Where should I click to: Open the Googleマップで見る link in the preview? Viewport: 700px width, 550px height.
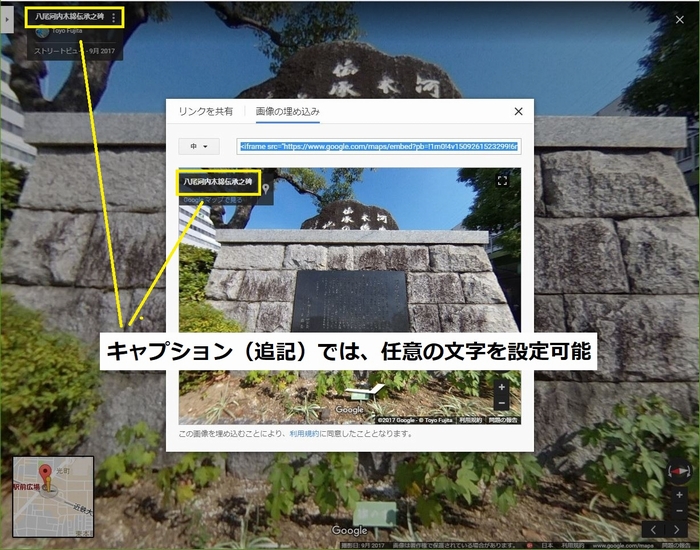point(212,200)
